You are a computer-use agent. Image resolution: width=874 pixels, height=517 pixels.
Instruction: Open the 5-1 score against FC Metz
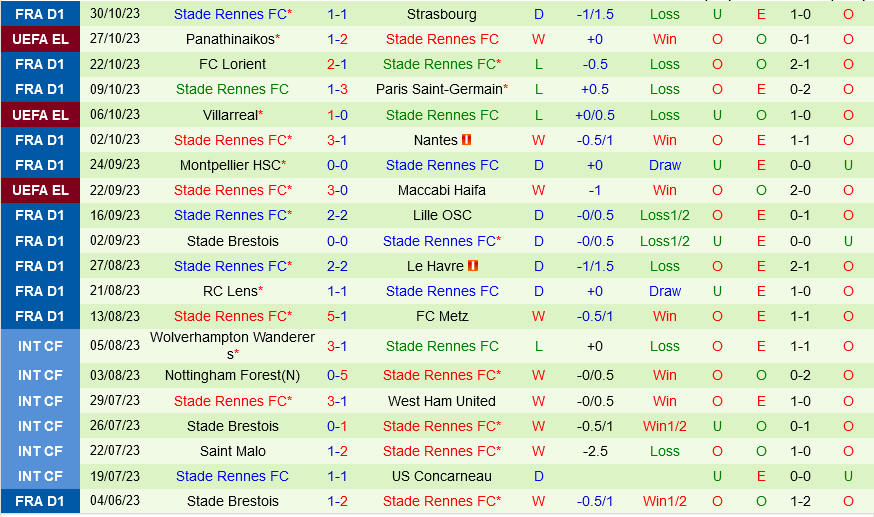coord(337,316)
